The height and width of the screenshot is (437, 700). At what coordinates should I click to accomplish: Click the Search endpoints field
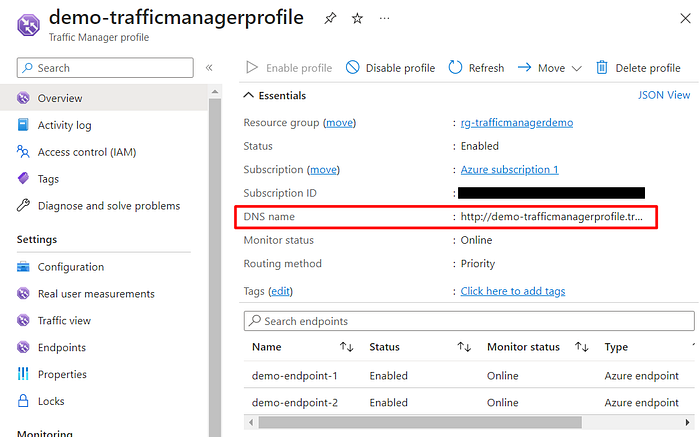[x=469, y=321]
